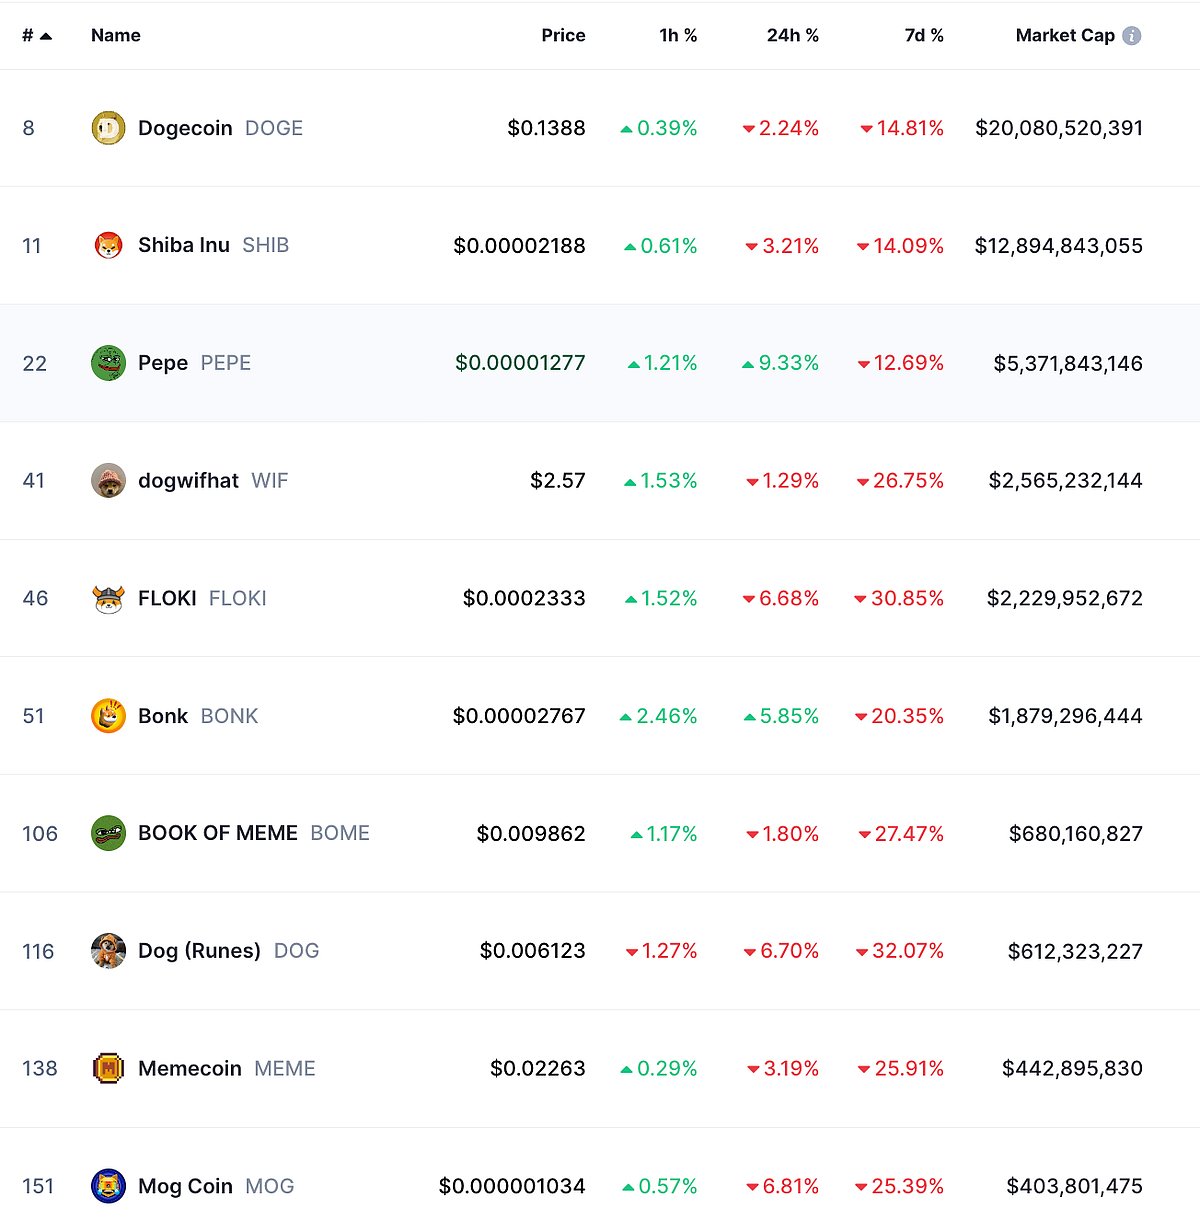Image resolution: width=1200 pixels, height=1232 pixels.
Task: Open the Dogecoin DOGE link
Action: point(185,128)
